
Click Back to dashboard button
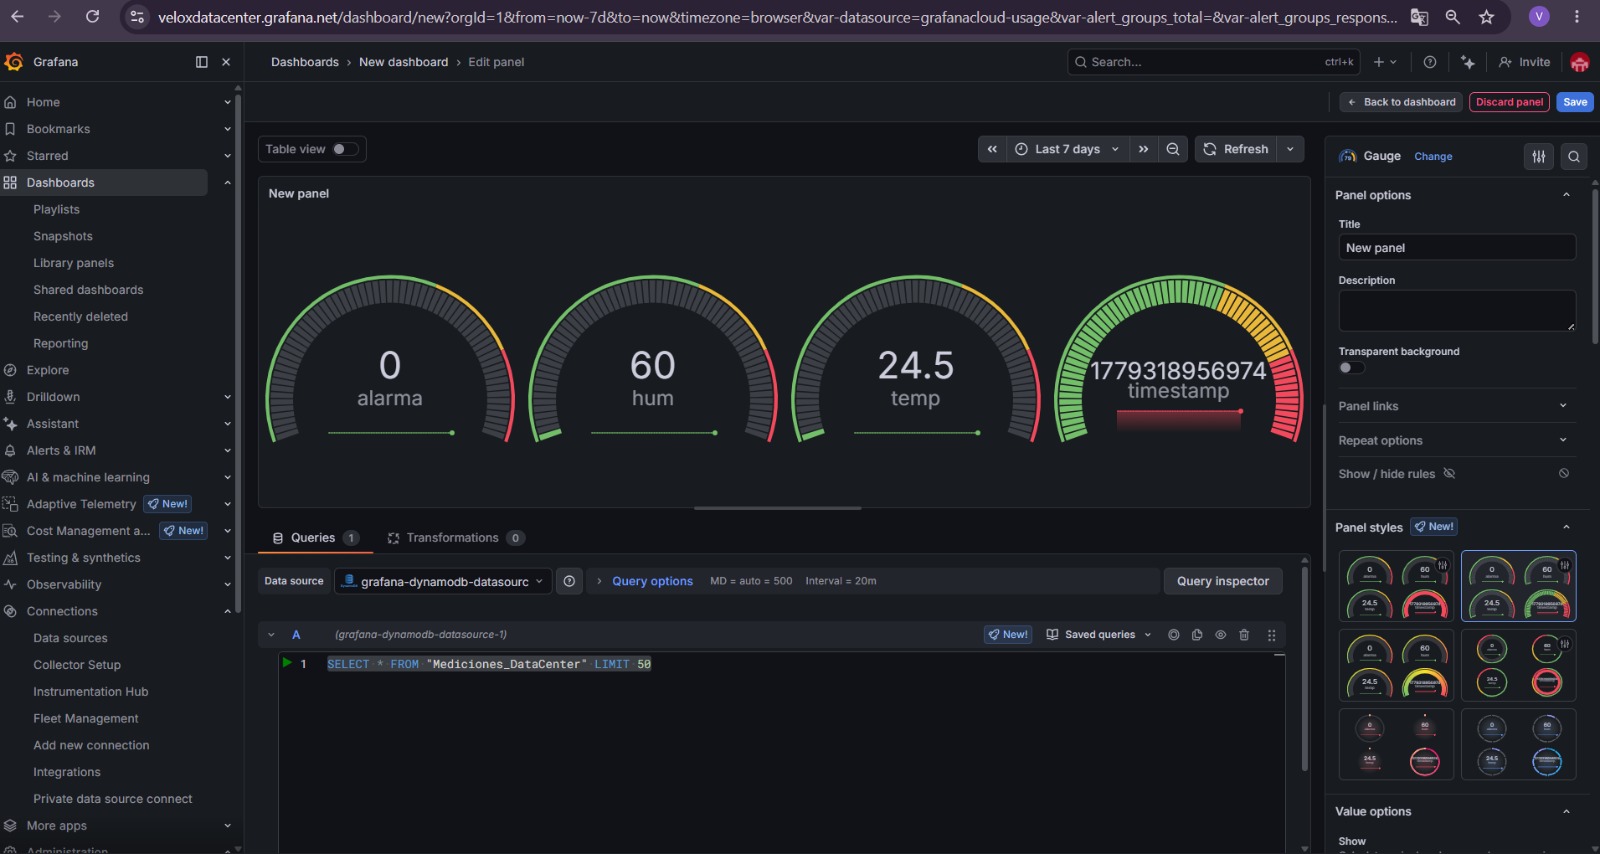coord(1401,102)
